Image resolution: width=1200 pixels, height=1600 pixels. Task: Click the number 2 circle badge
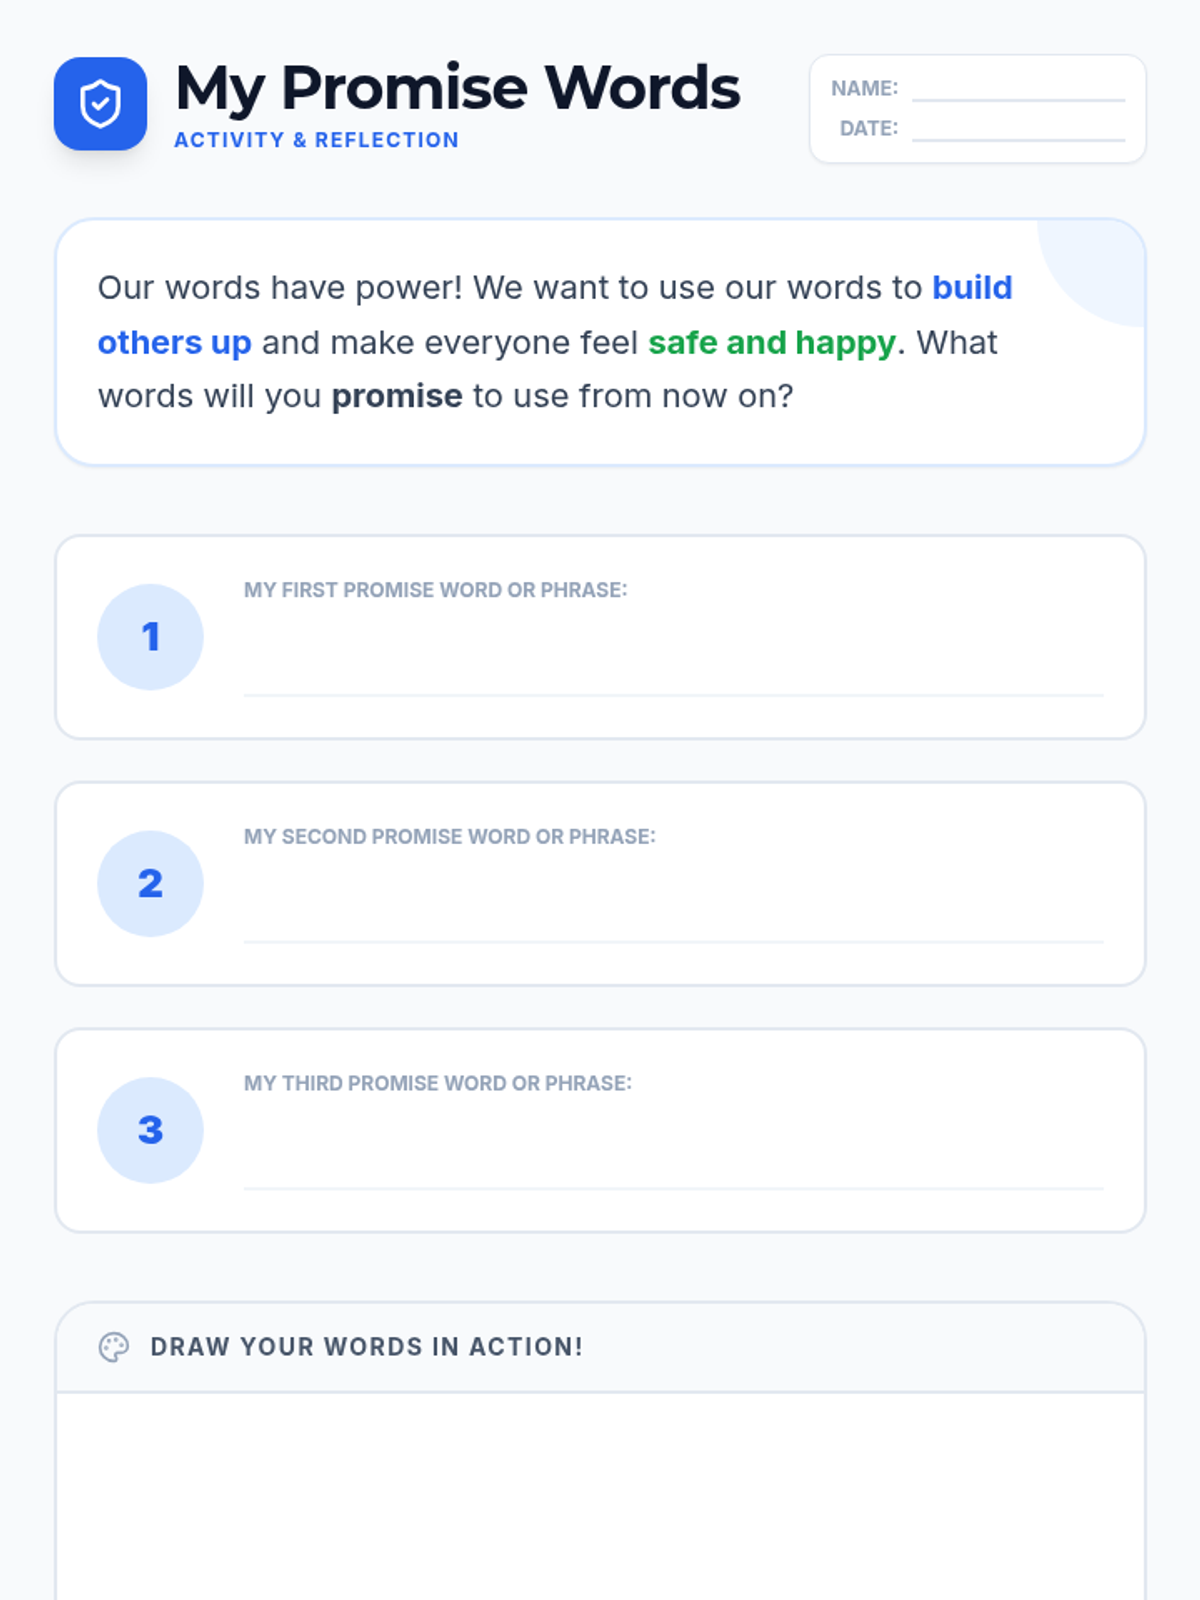click(150, 884)
